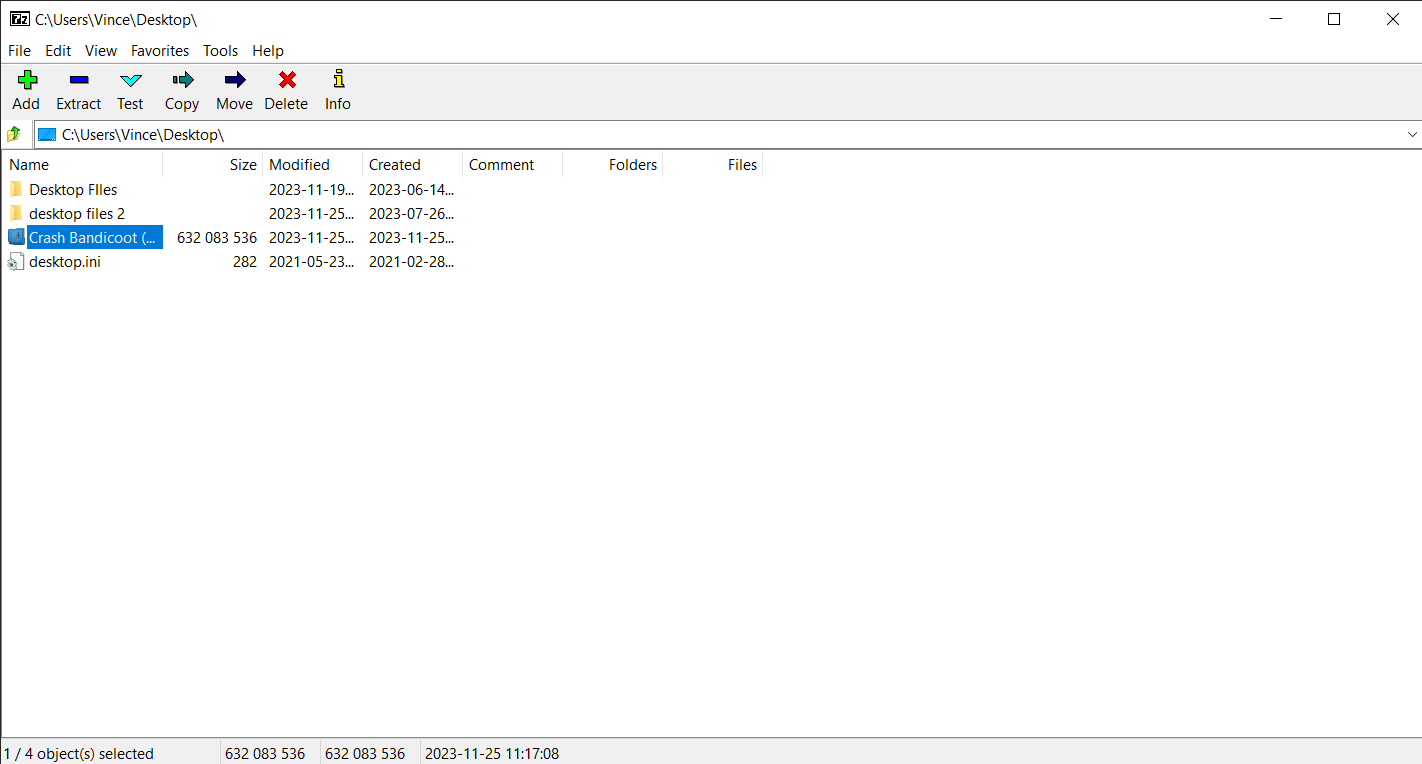Open the View menu

click(x=101, y=50)
